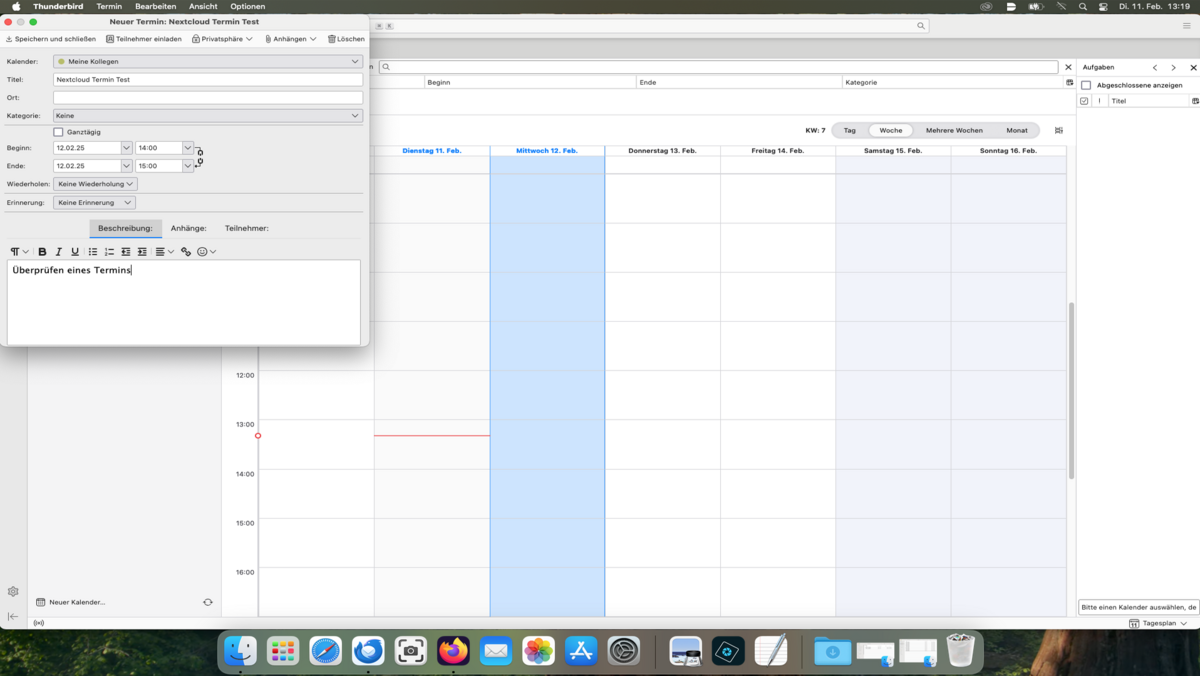Screen dimensions: 1200x676
Task: Switch to the Teilnehmer tab
Action: pos(246,228)
